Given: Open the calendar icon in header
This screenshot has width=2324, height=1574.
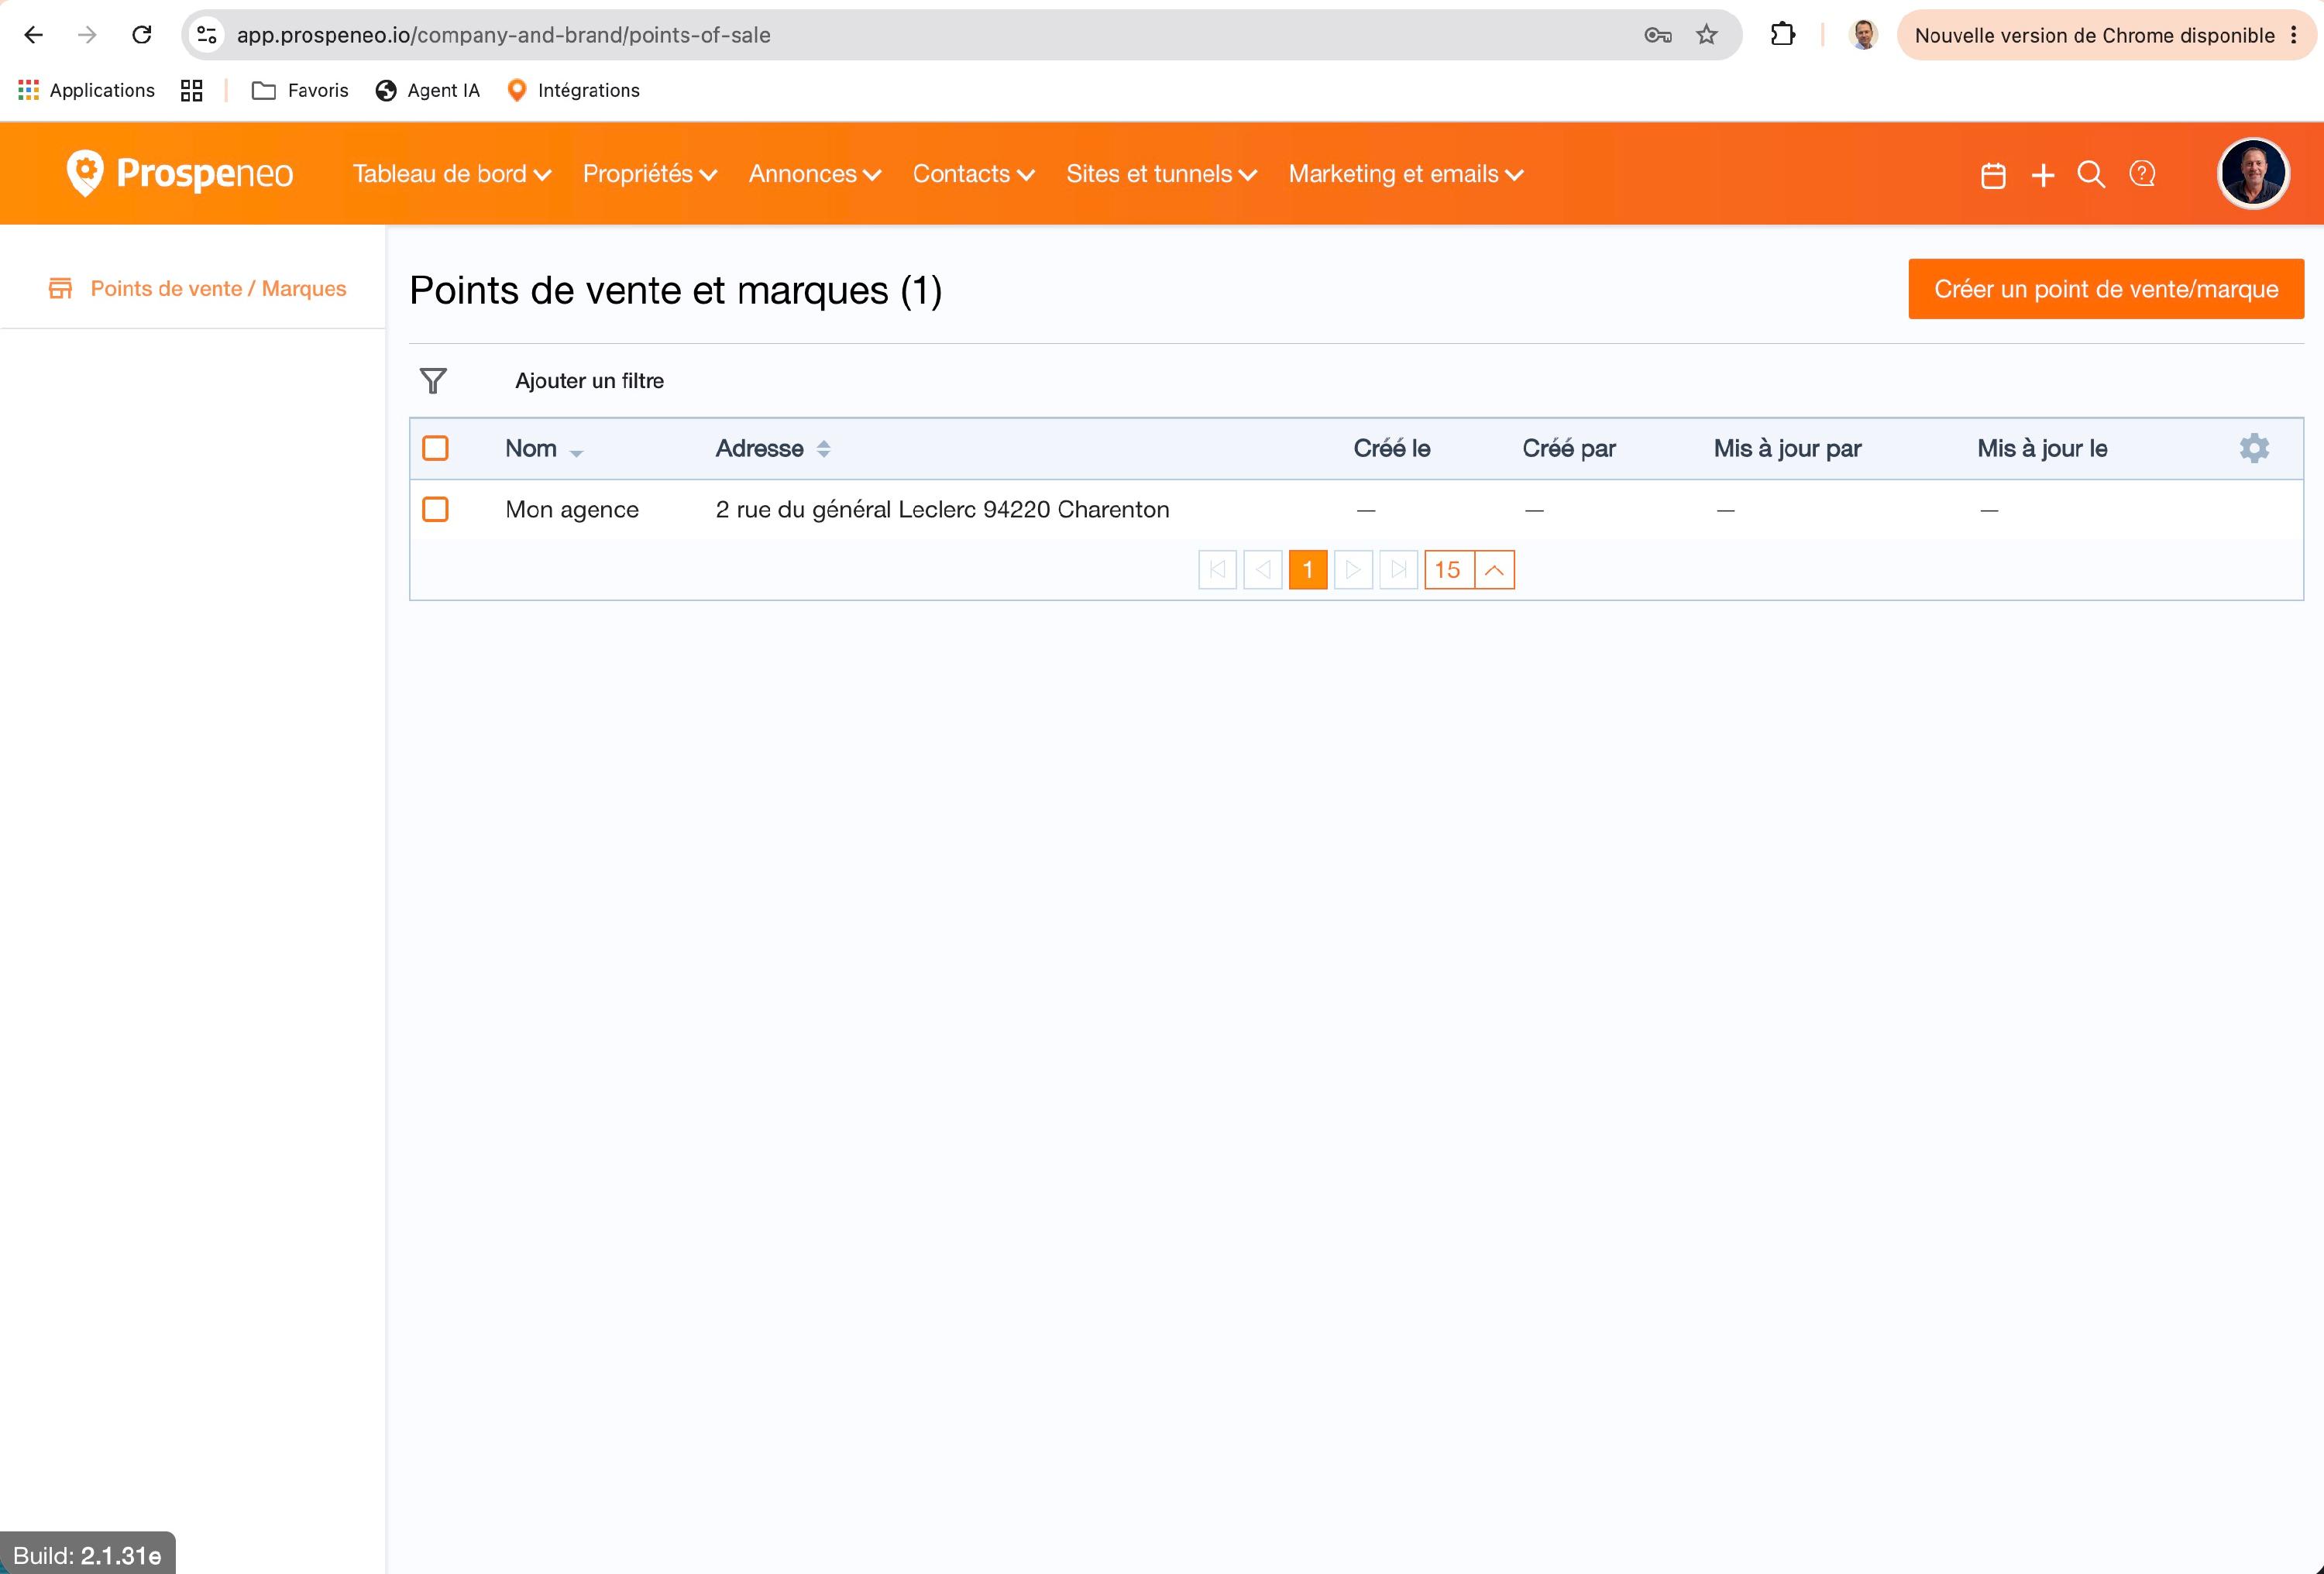Looking at the screenshot, I should pyautogui.click(x=1993, y=175).
